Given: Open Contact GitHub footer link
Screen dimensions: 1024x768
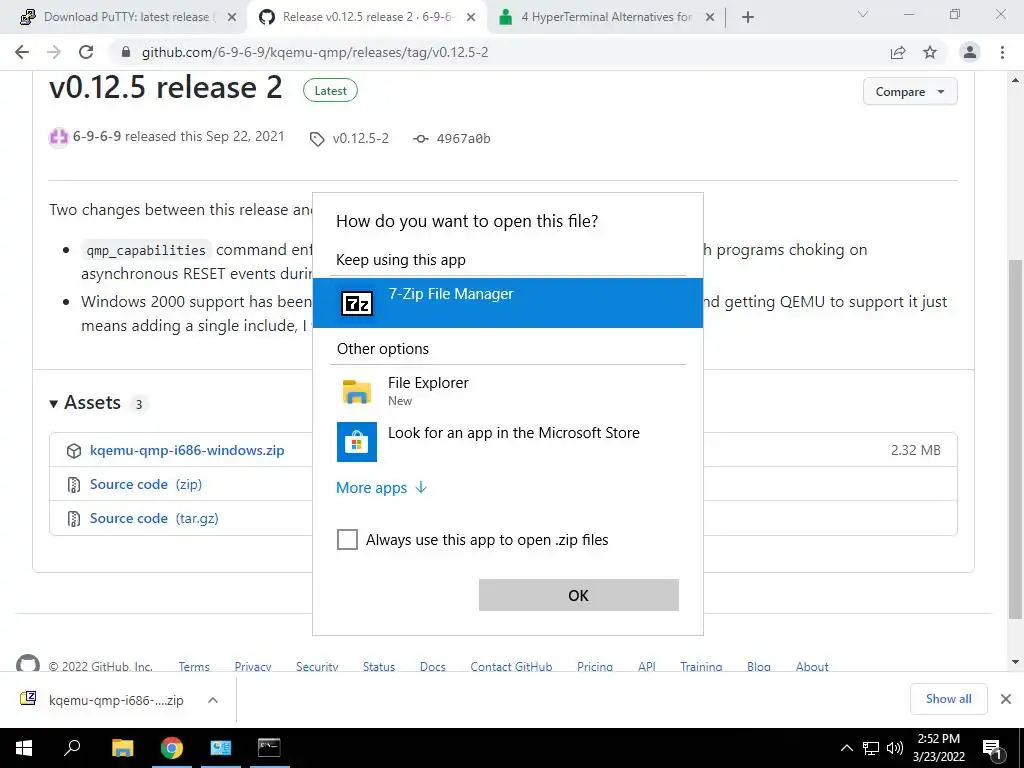Looking at the screenshot, I should [x=511, y=666].
